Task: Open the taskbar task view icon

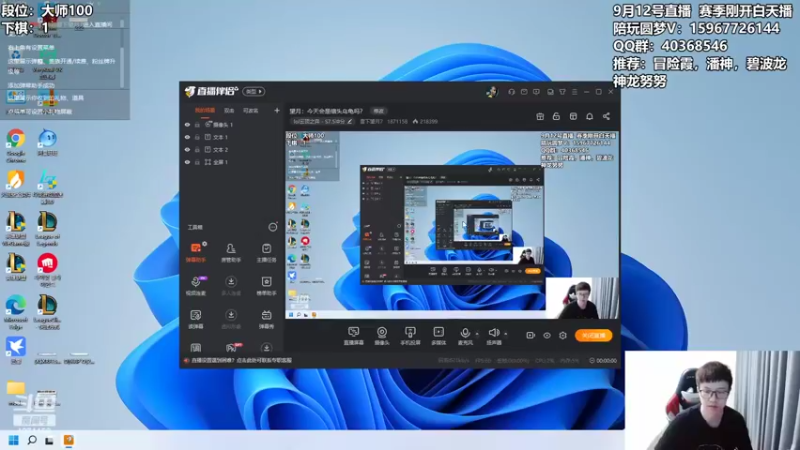Action: [x=49, y=440]
